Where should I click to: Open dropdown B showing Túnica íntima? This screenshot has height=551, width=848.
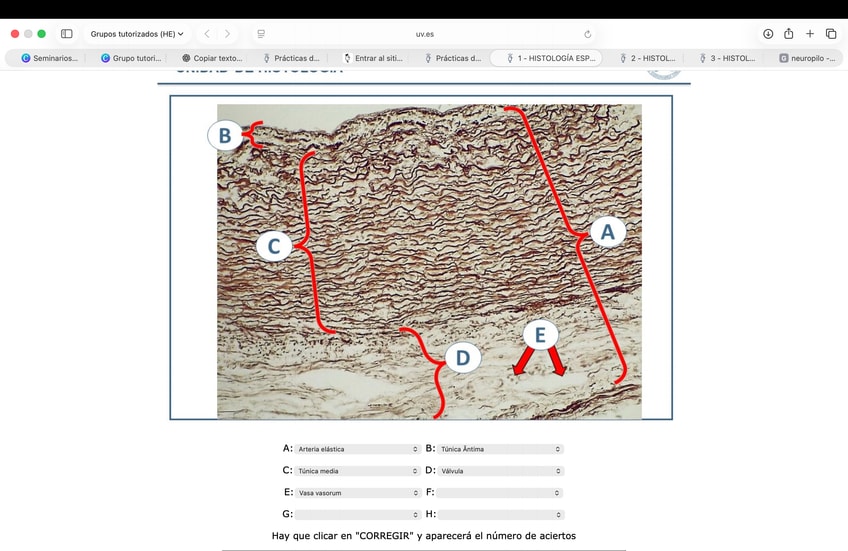(500, 449)
